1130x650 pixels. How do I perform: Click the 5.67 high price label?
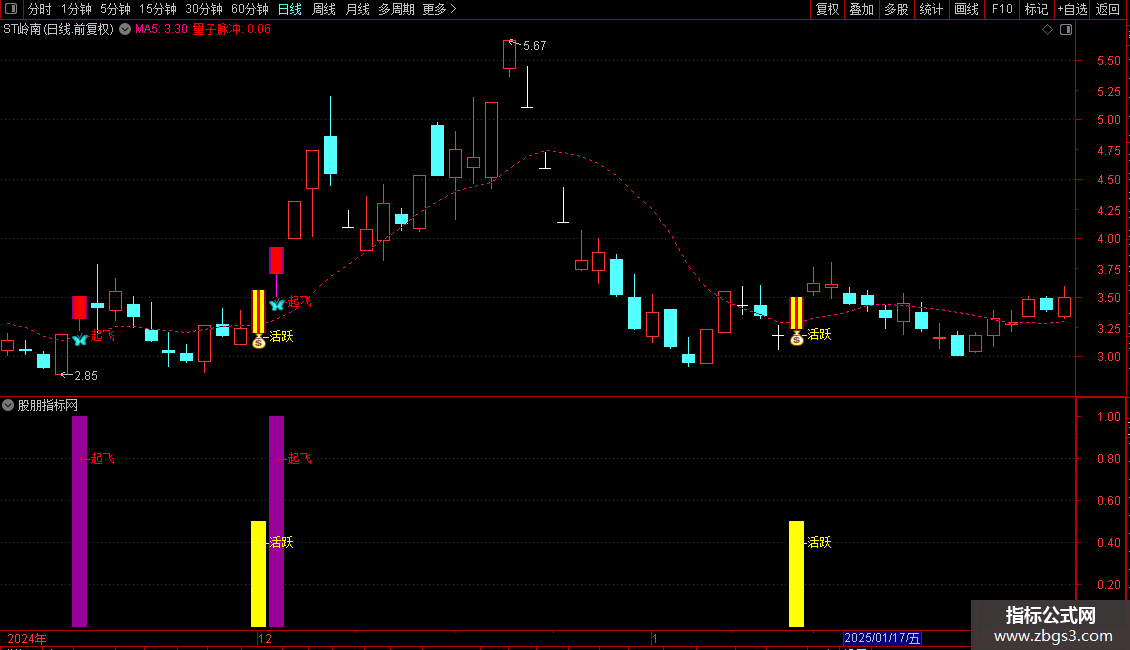pos(535,46)
